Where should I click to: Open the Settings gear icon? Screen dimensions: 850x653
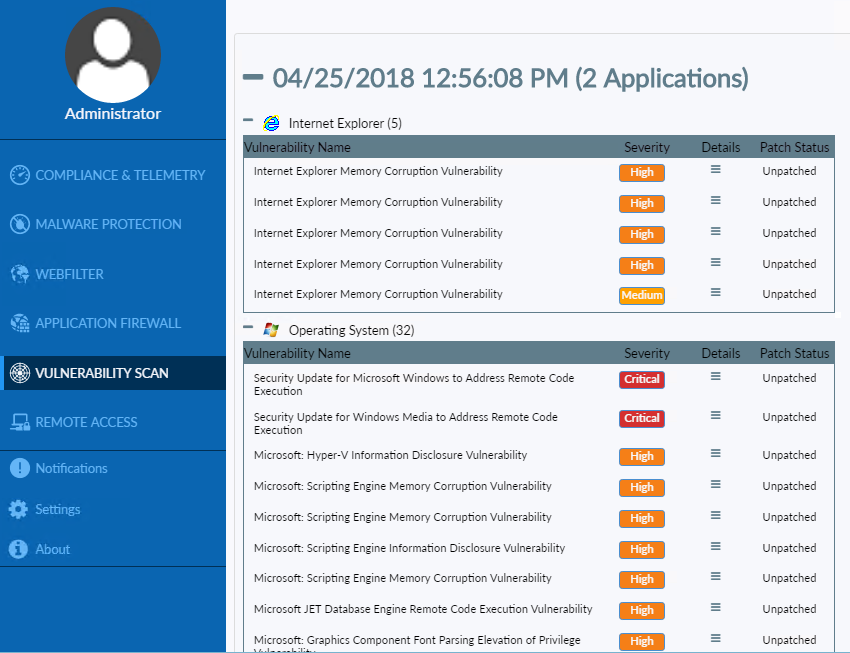17,508
